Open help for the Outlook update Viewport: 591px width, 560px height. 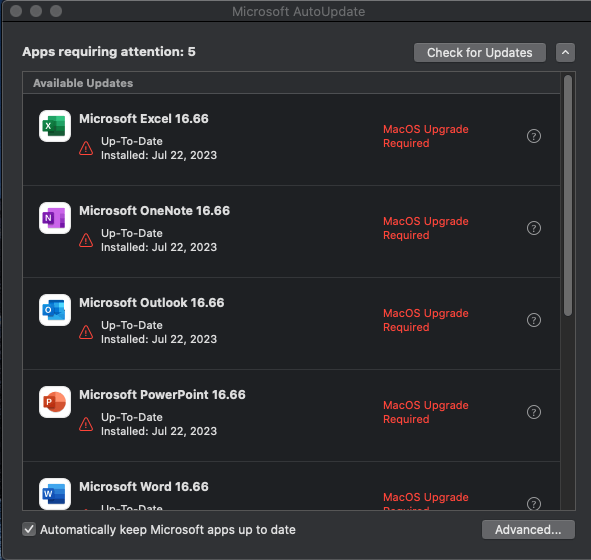pos(534,320)
